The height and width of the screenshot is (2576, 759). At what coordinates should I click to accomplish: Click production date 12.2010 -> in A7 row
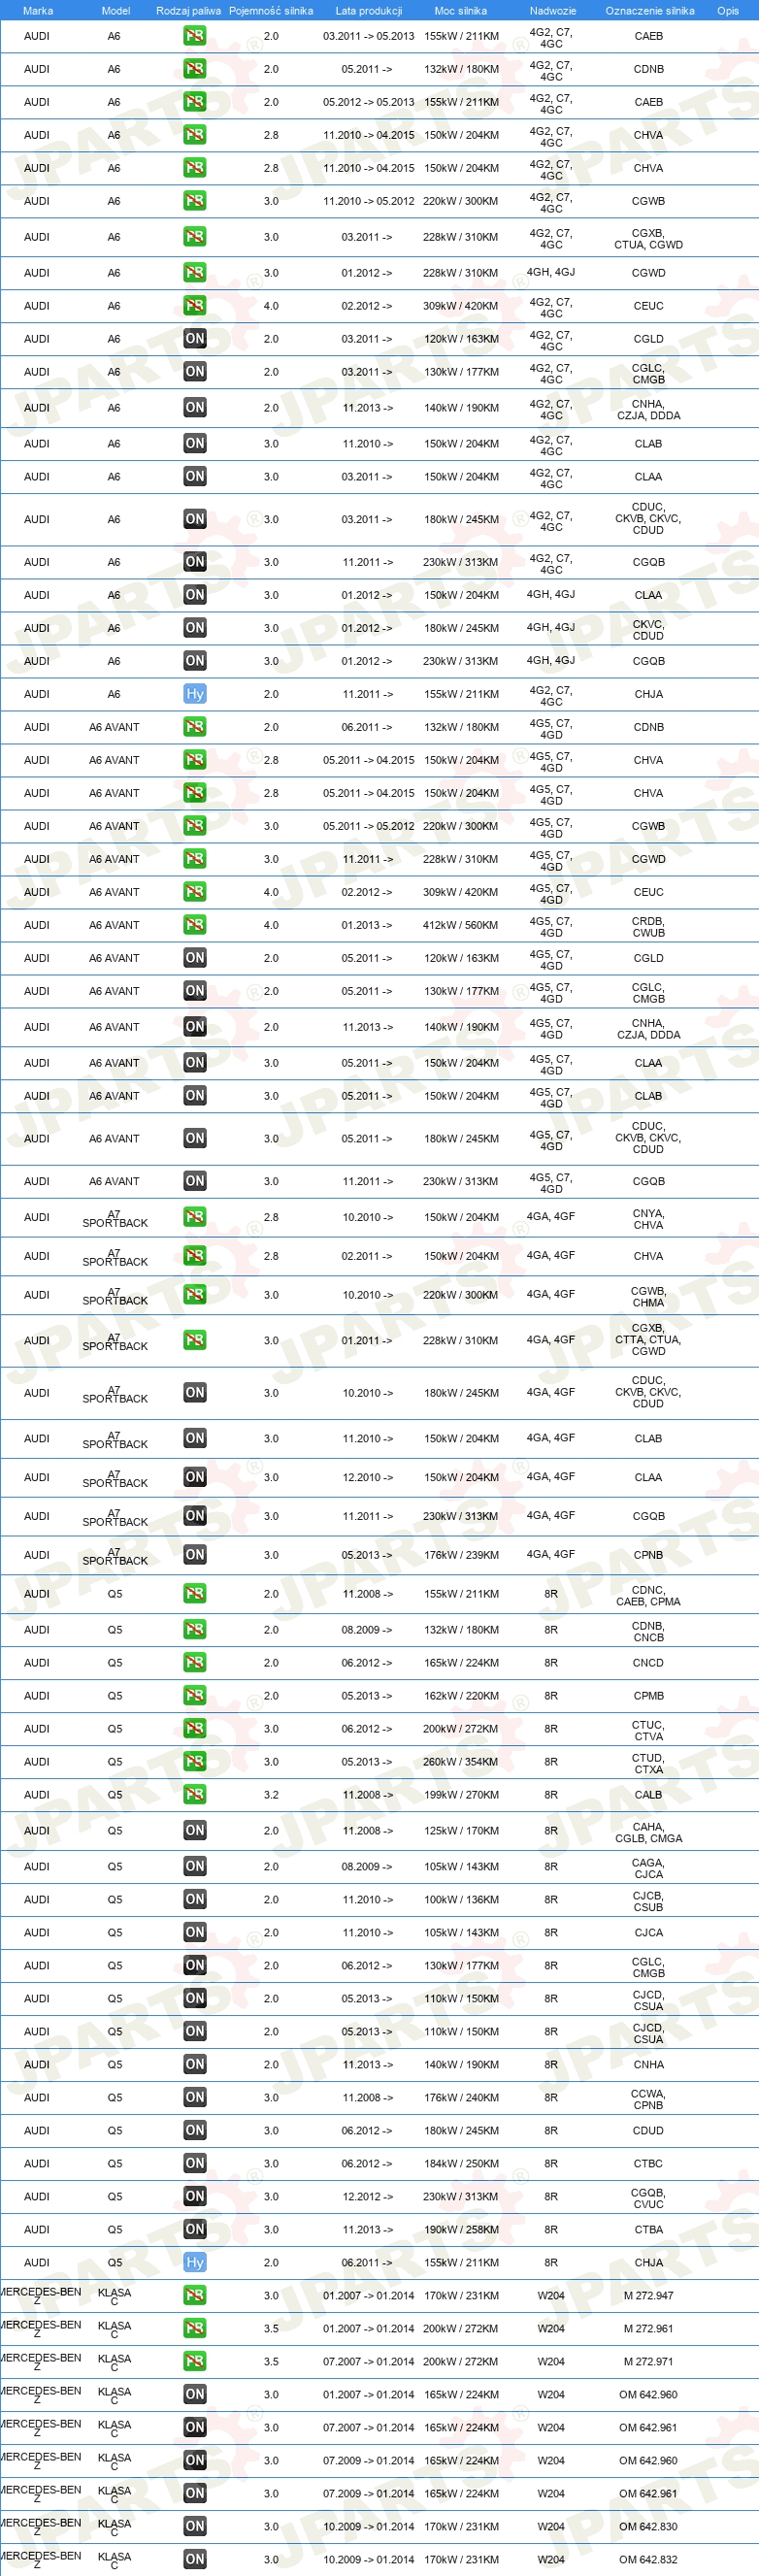[x=367, y=1477]
